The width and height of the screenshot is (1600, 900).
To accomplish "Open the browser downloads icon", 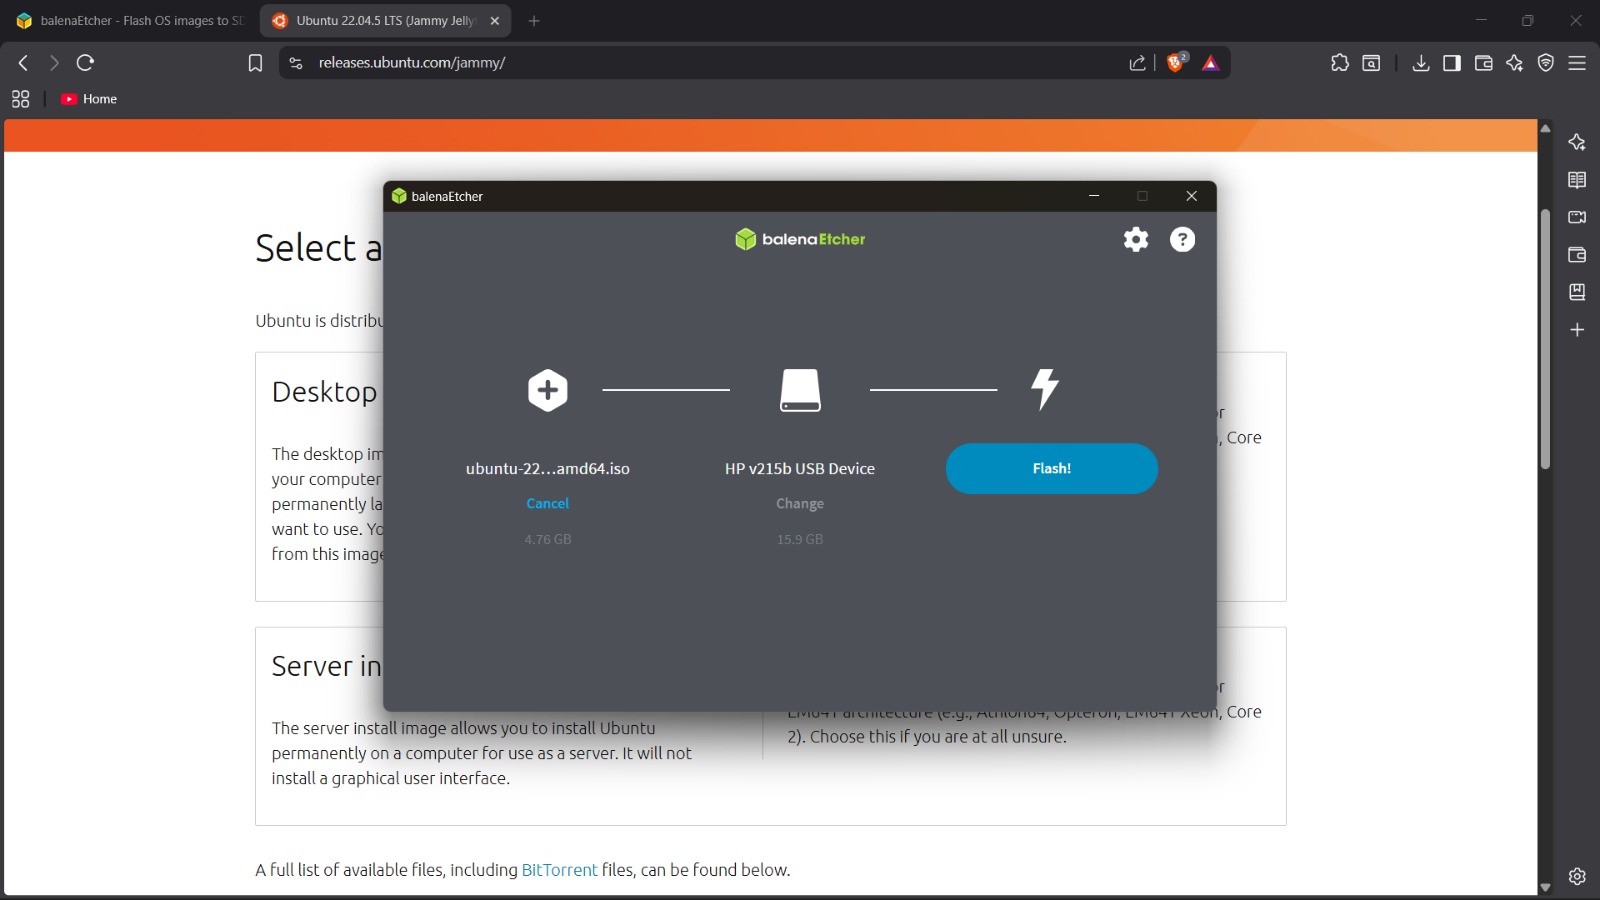I will (x=1420, y=63).
